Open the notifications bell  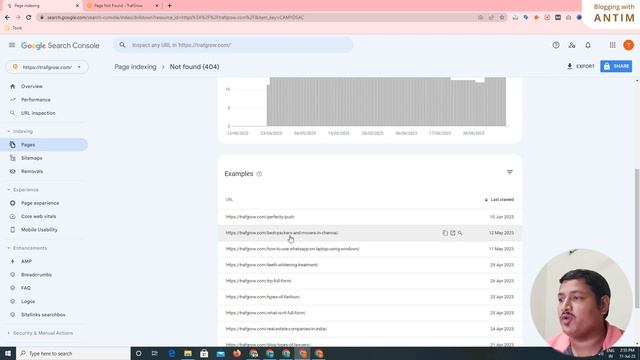[x=588, y=45]
